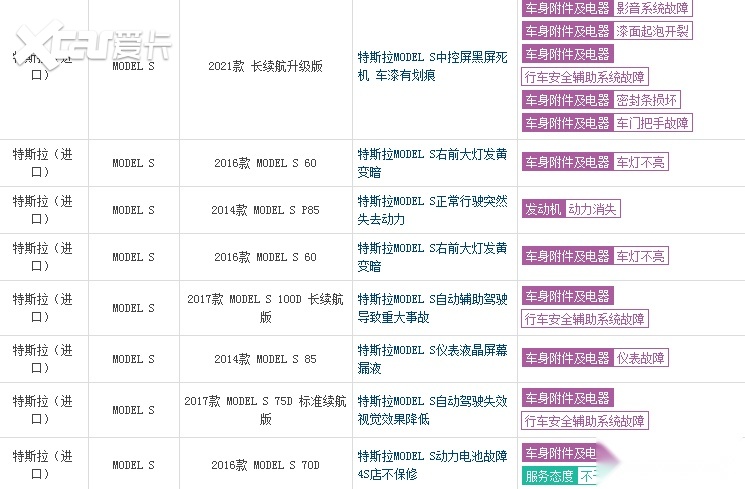The width and height of the screenshot is (745, 489).
Task: Click the 车门把手故障 tag
Action: [x=652, y=123]
